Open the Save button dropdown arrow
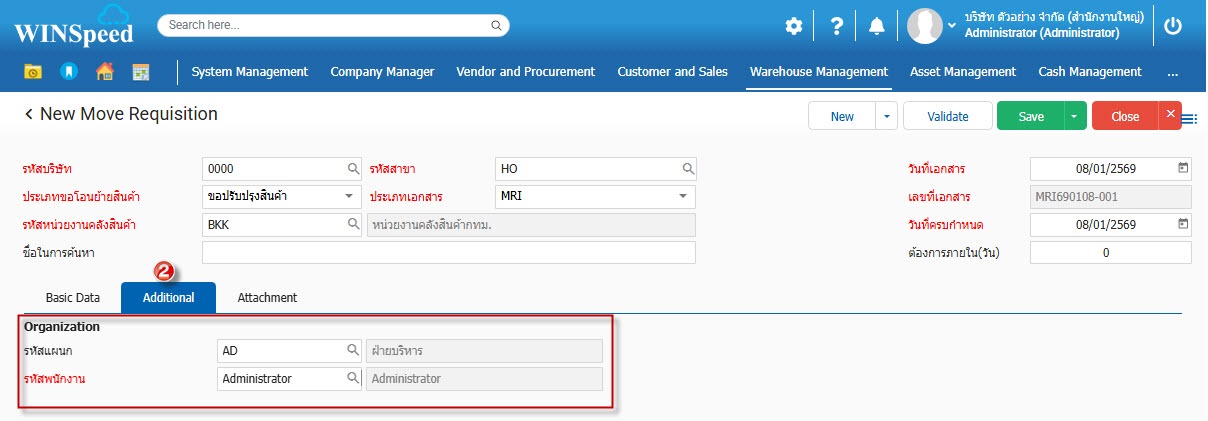 (x=1075, y=117)
